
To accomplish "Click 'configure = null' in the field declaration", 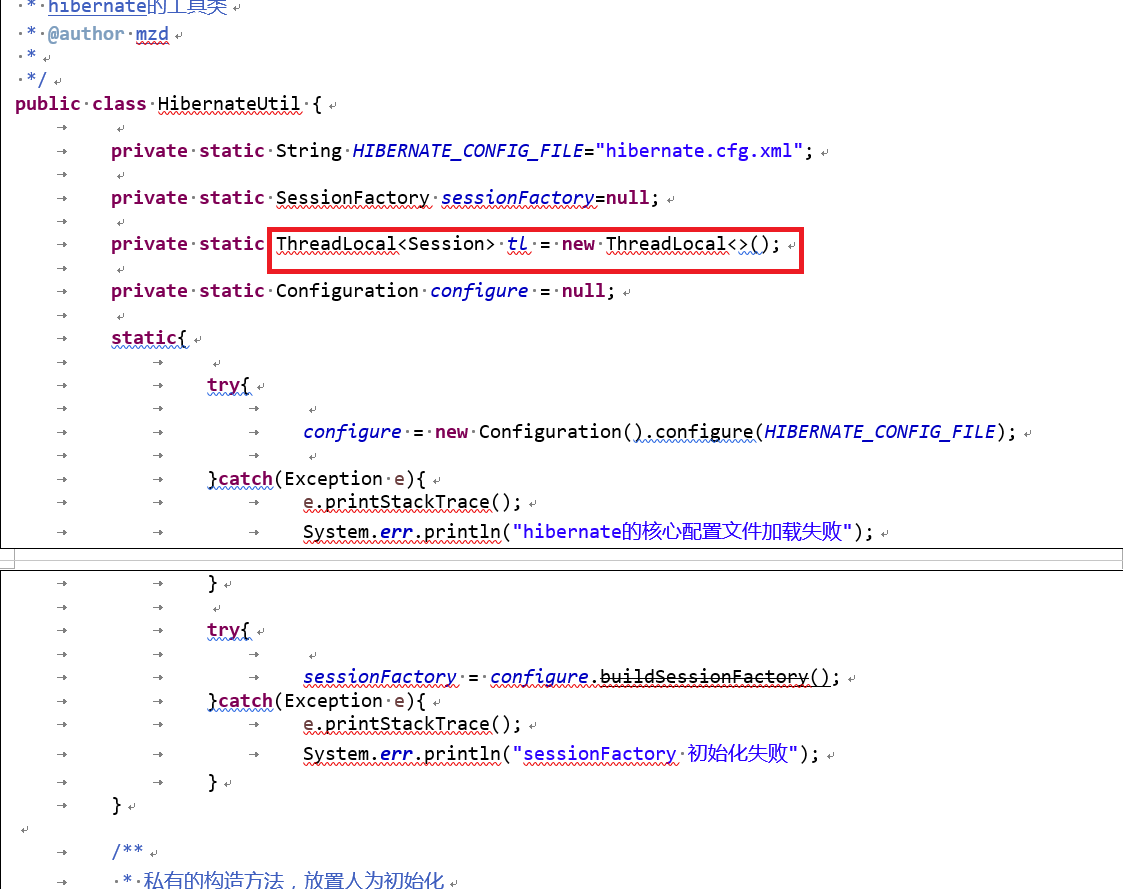I will point(517,291).
